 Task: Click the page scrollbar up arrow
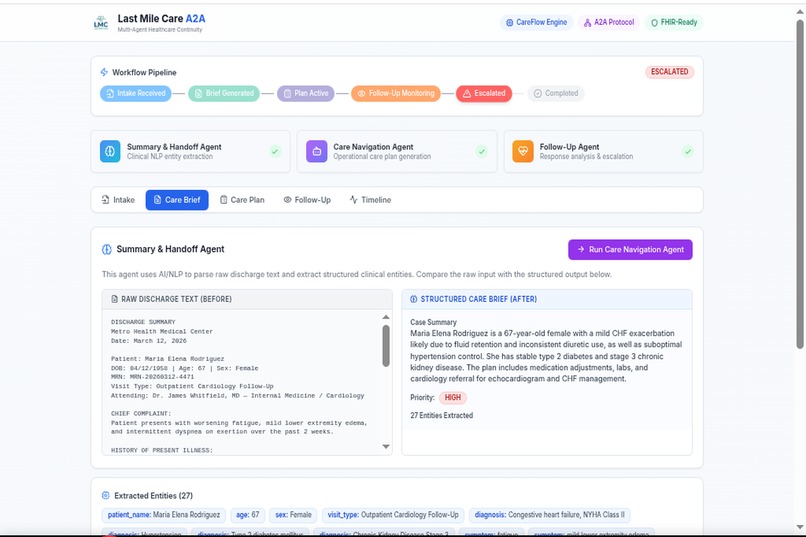(800, 11)
